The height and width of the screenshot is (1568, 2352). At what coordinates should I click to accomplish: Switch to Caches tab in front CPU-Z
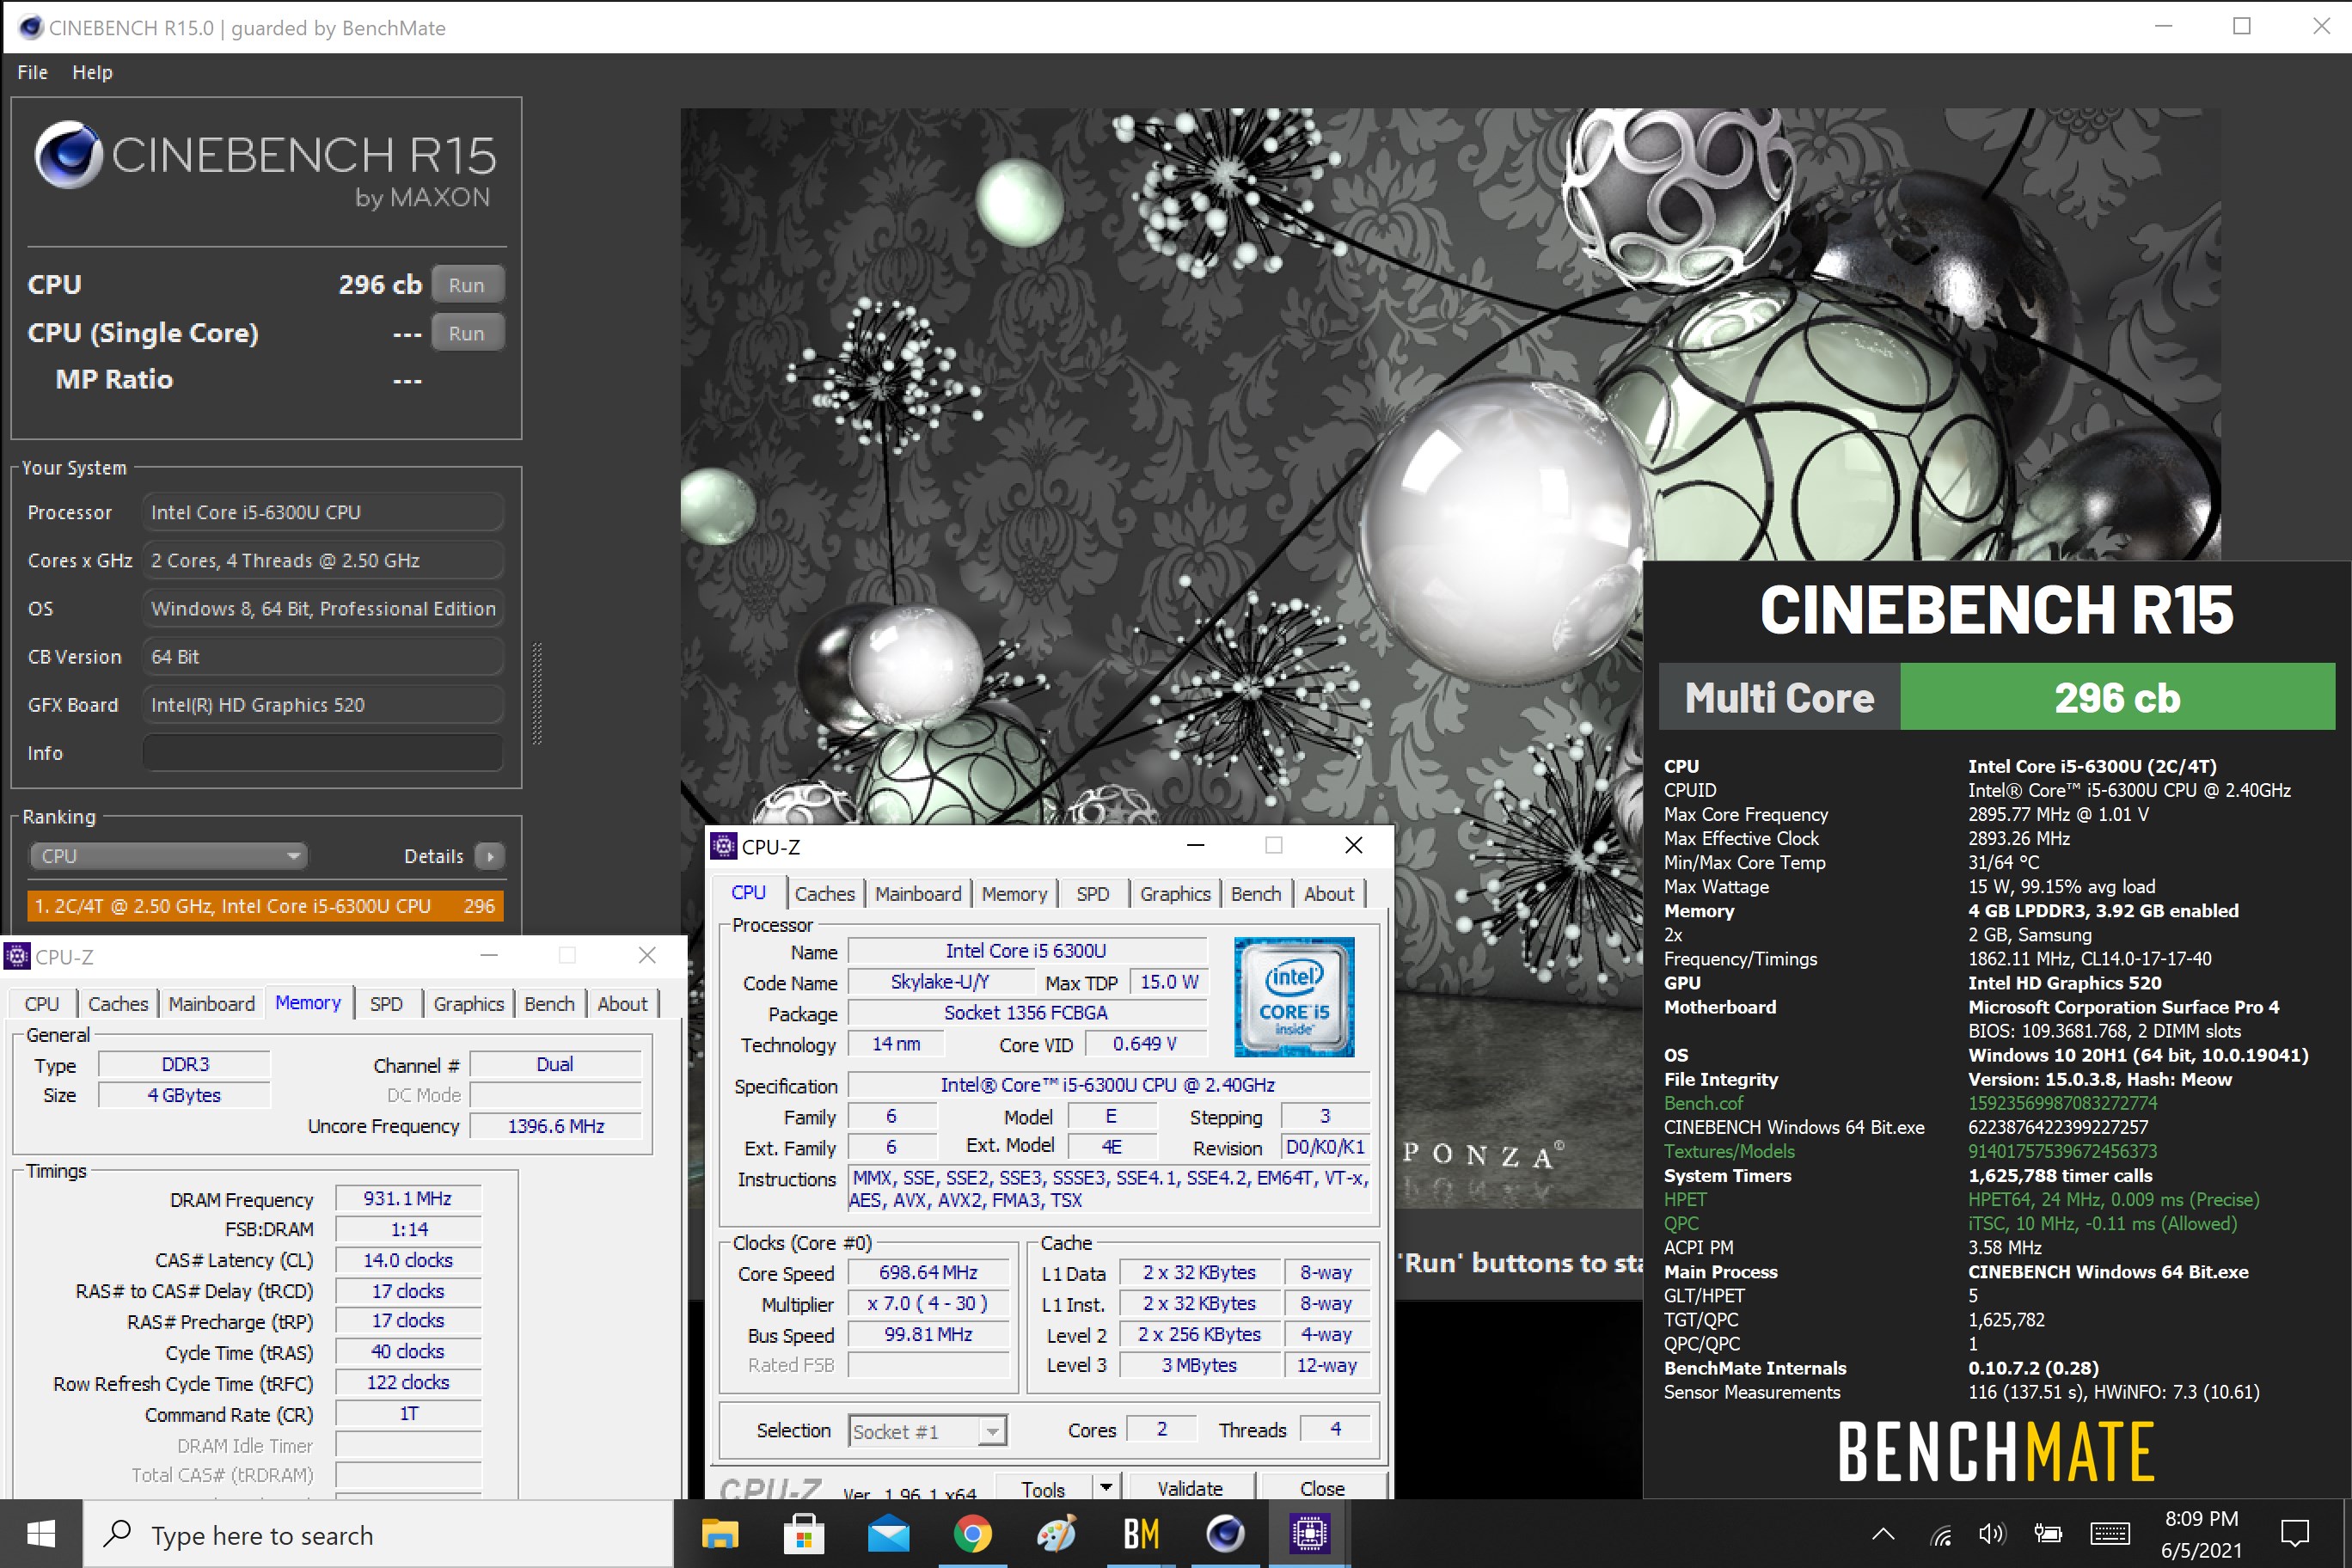824,894
